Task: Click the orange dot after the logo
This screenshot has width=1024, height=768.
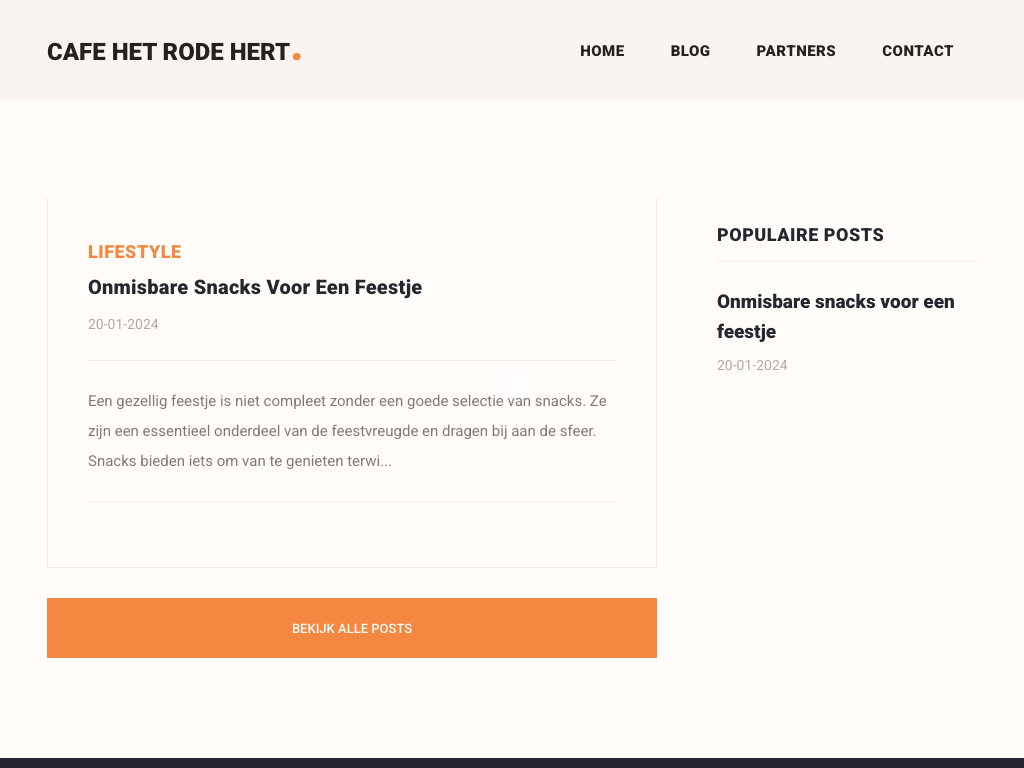Action: pos(297,56)
